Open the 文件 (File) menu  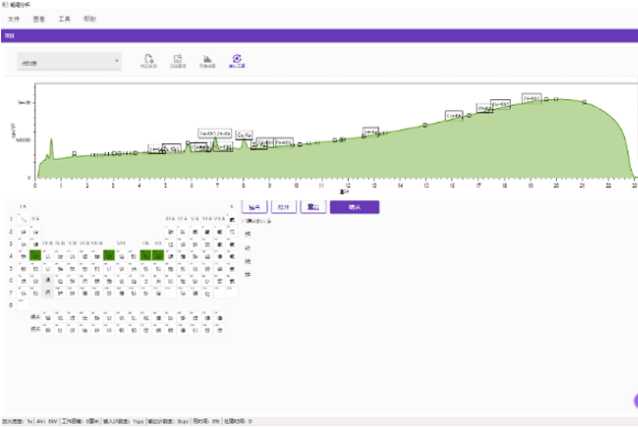13,19
